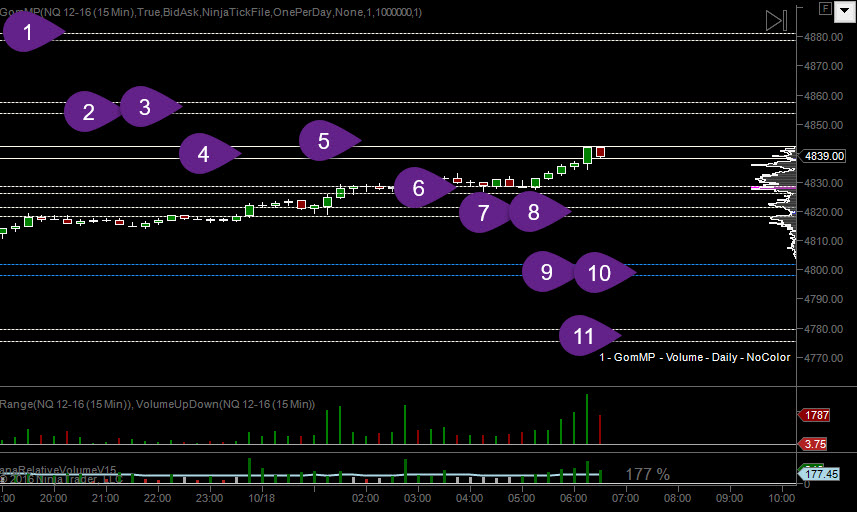Image resolution: width=857 pixels, height=512 pixels.
Task: Click the 4800.00 price axis label
Action: (x=823, y=270)
